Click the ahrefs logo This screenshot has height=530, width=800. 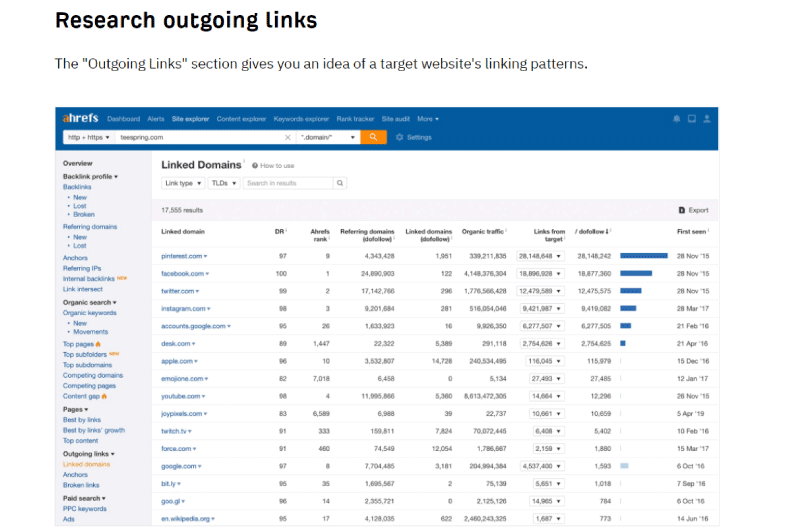tap(80, 118)
